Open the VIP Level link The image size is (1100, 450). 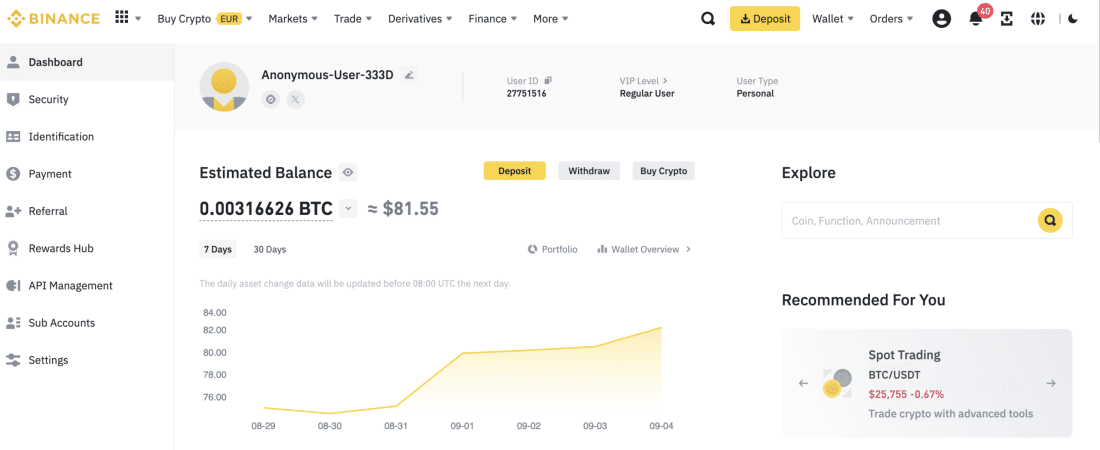tap(643, 81)
